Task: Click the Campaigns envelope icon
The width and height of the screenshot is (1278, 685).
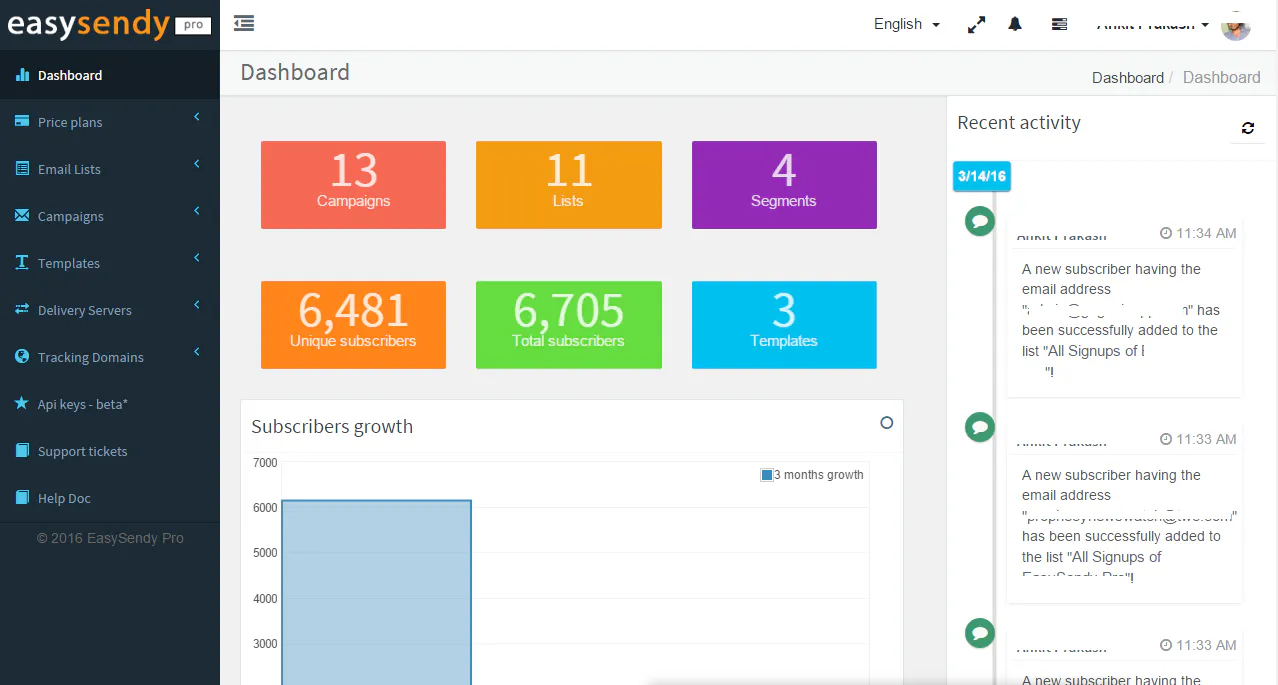Action: [22, 215]
